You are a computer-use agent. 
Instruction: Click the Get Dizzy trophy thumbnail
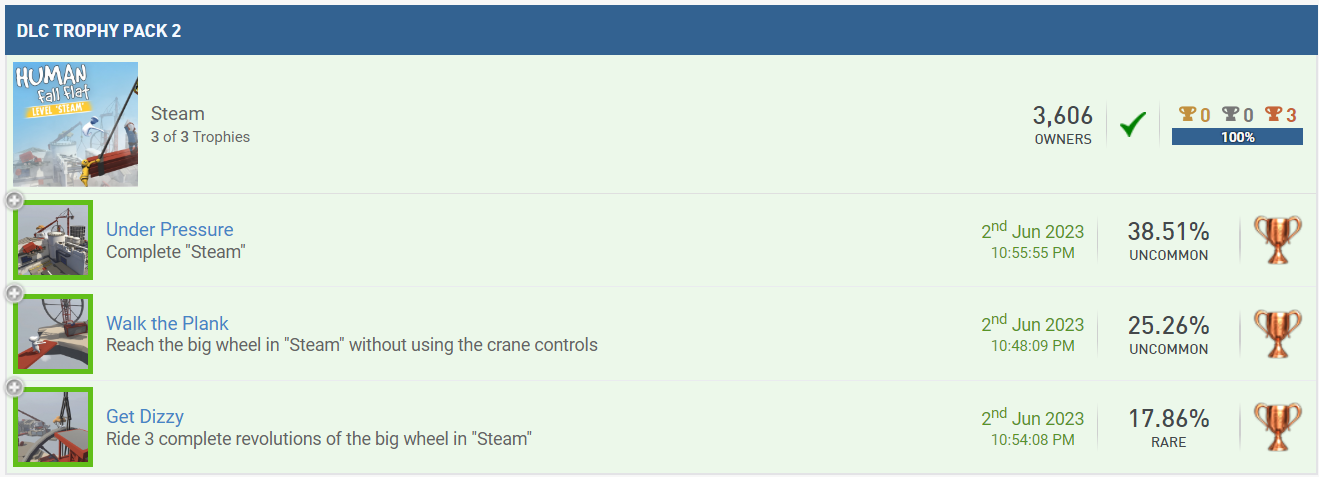pyautogui.click(x=55, y=426)
